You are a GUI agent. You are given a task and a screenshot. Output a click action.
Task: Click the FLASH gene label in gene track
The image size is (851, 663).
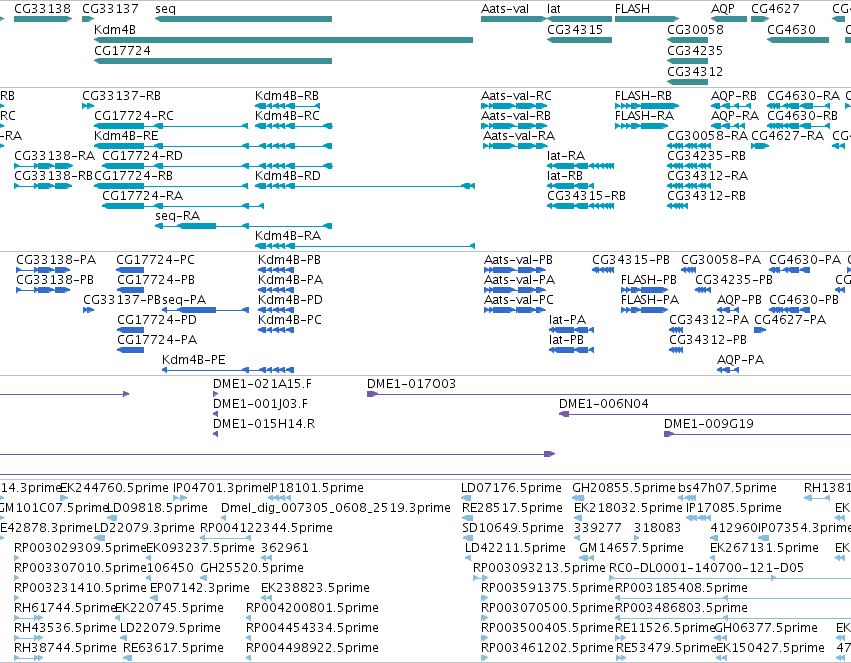point(632,9)
